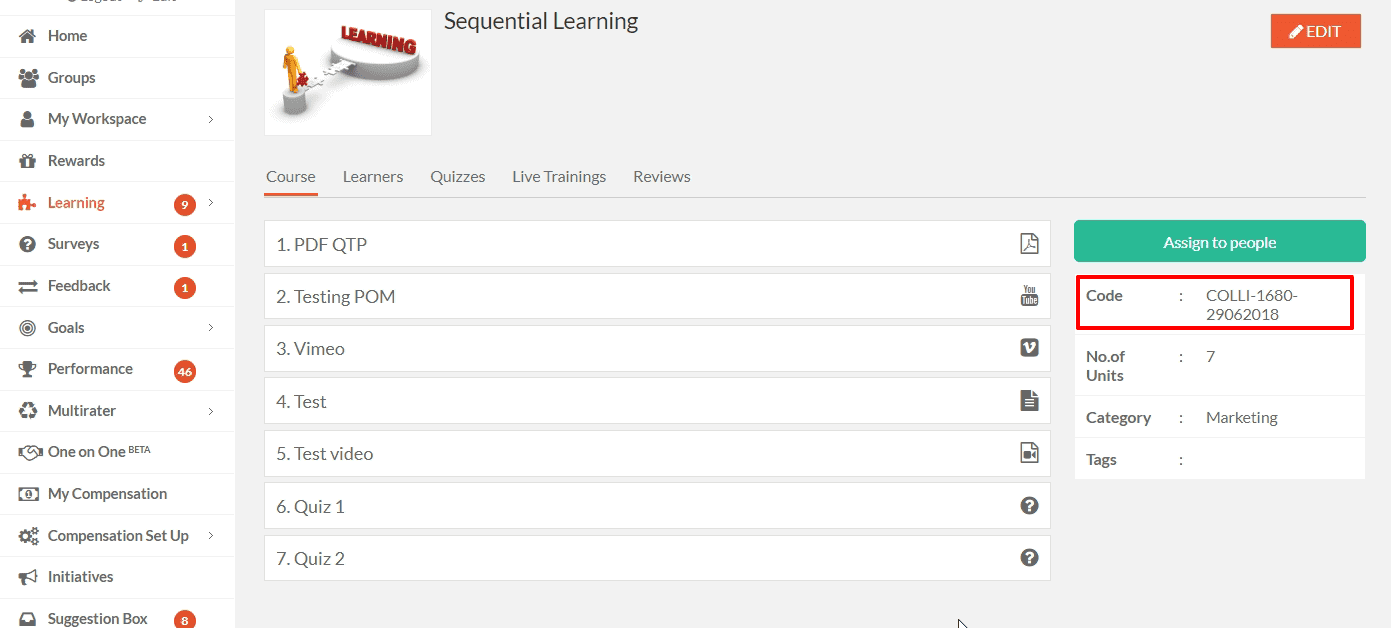Expand the Compensation Set Up chevron
This screenshot has height=628, width=1391.
tap(211, 536)
